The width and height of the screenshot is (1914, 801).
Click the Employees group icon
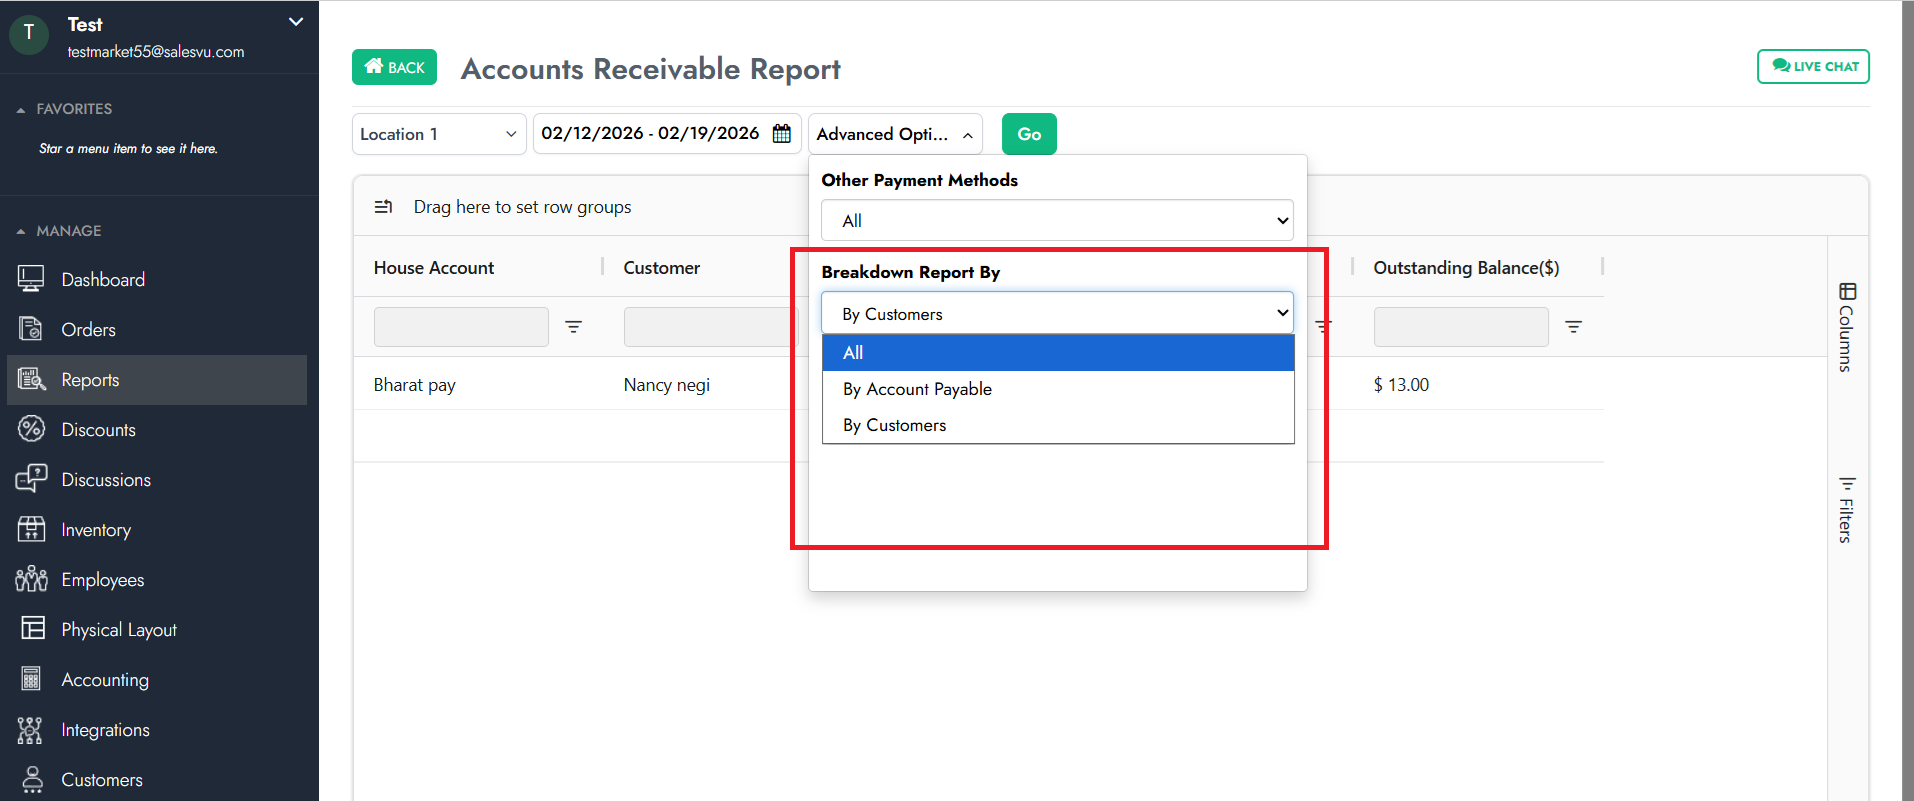(x=31, y=579)
